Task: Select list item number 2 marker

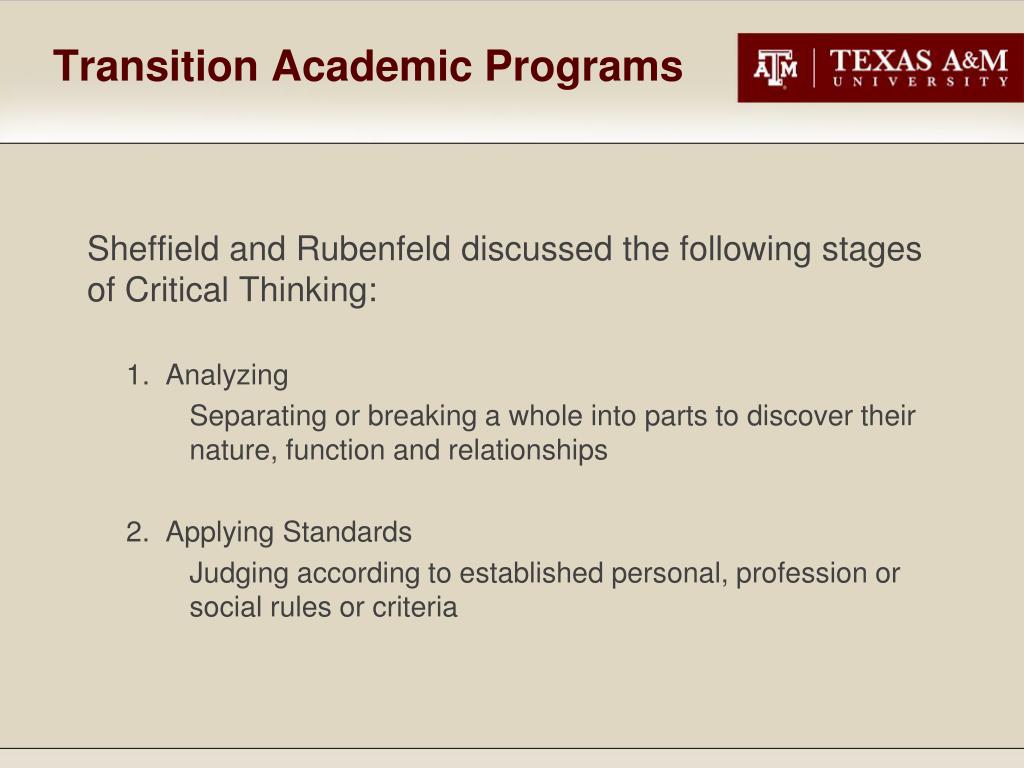Action: (x=138, y=532)
